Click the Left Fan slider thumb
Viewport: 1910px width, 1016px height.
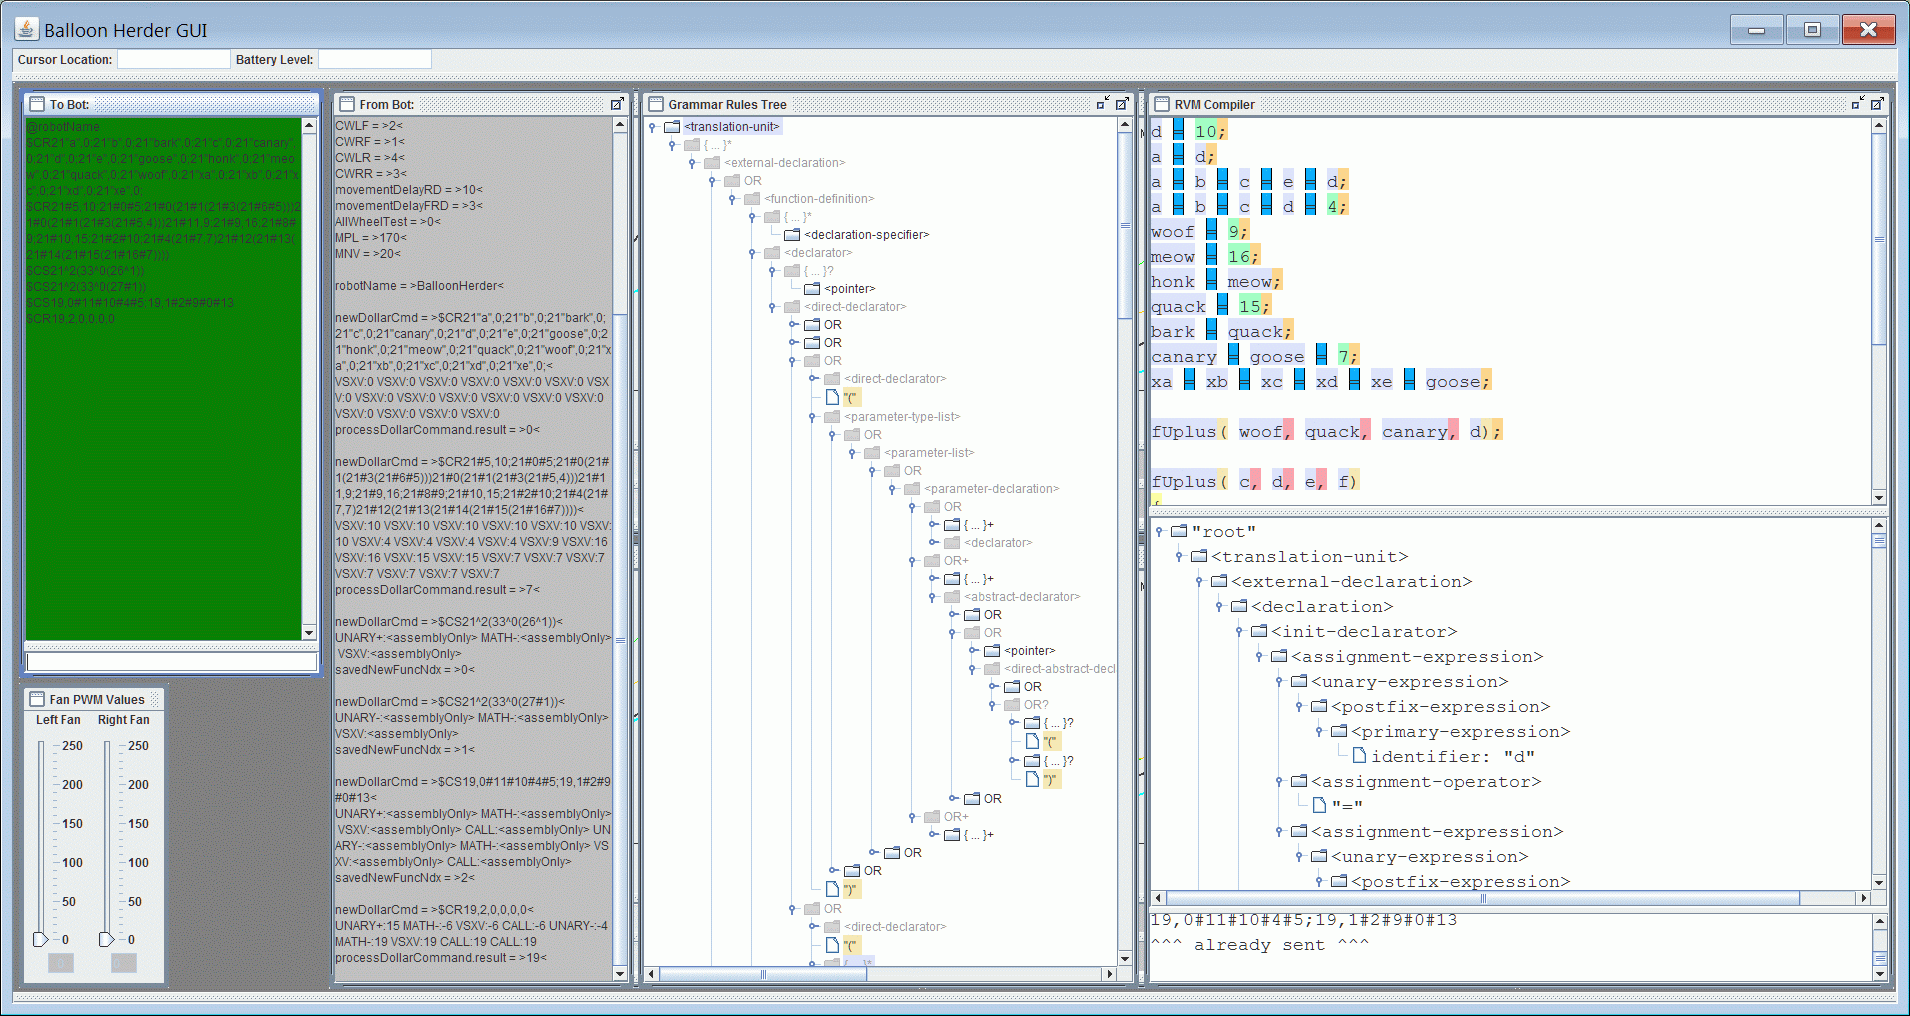pos(40,939)
